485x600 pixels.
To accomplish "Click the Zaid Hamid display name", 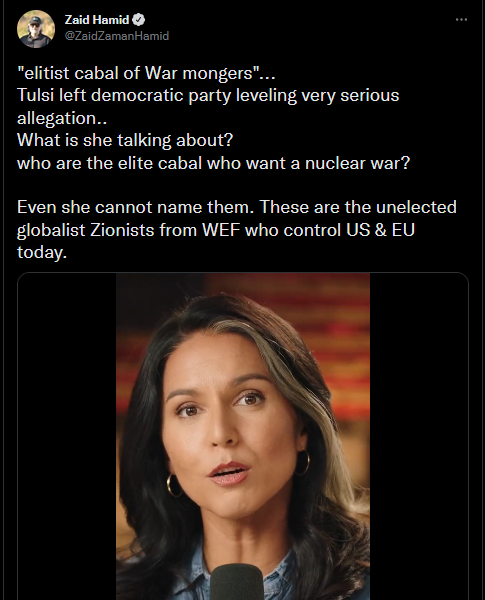I will tap(97, 20).
